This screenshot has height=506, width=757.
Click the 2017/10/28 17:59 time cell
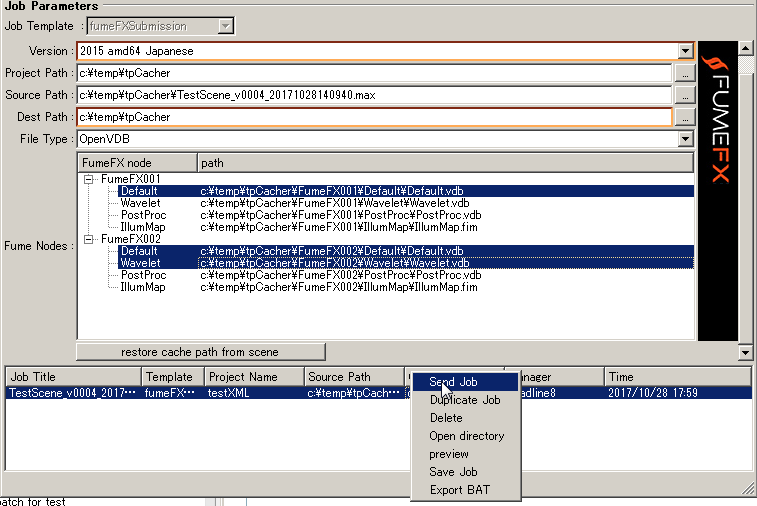(653, 393)
